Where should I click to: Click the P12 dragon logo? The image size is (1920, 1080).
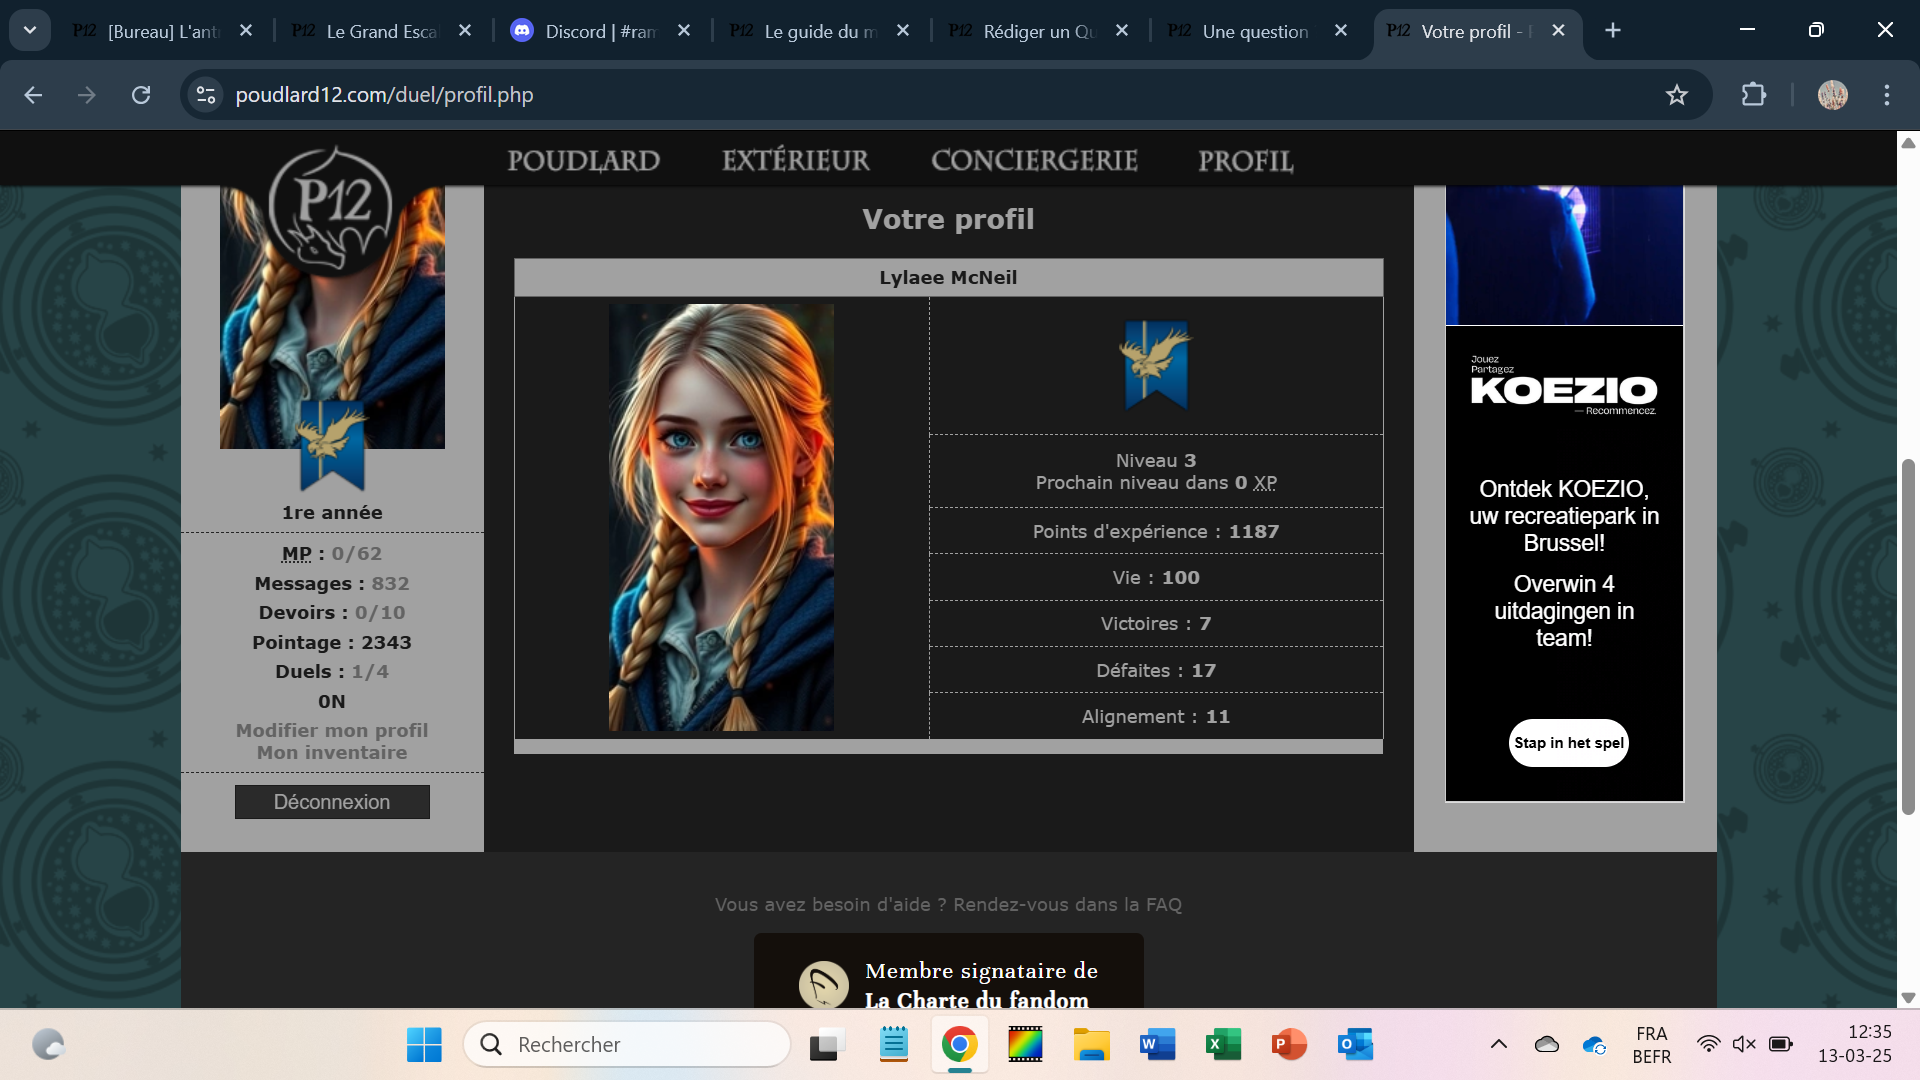pos(331,208)
